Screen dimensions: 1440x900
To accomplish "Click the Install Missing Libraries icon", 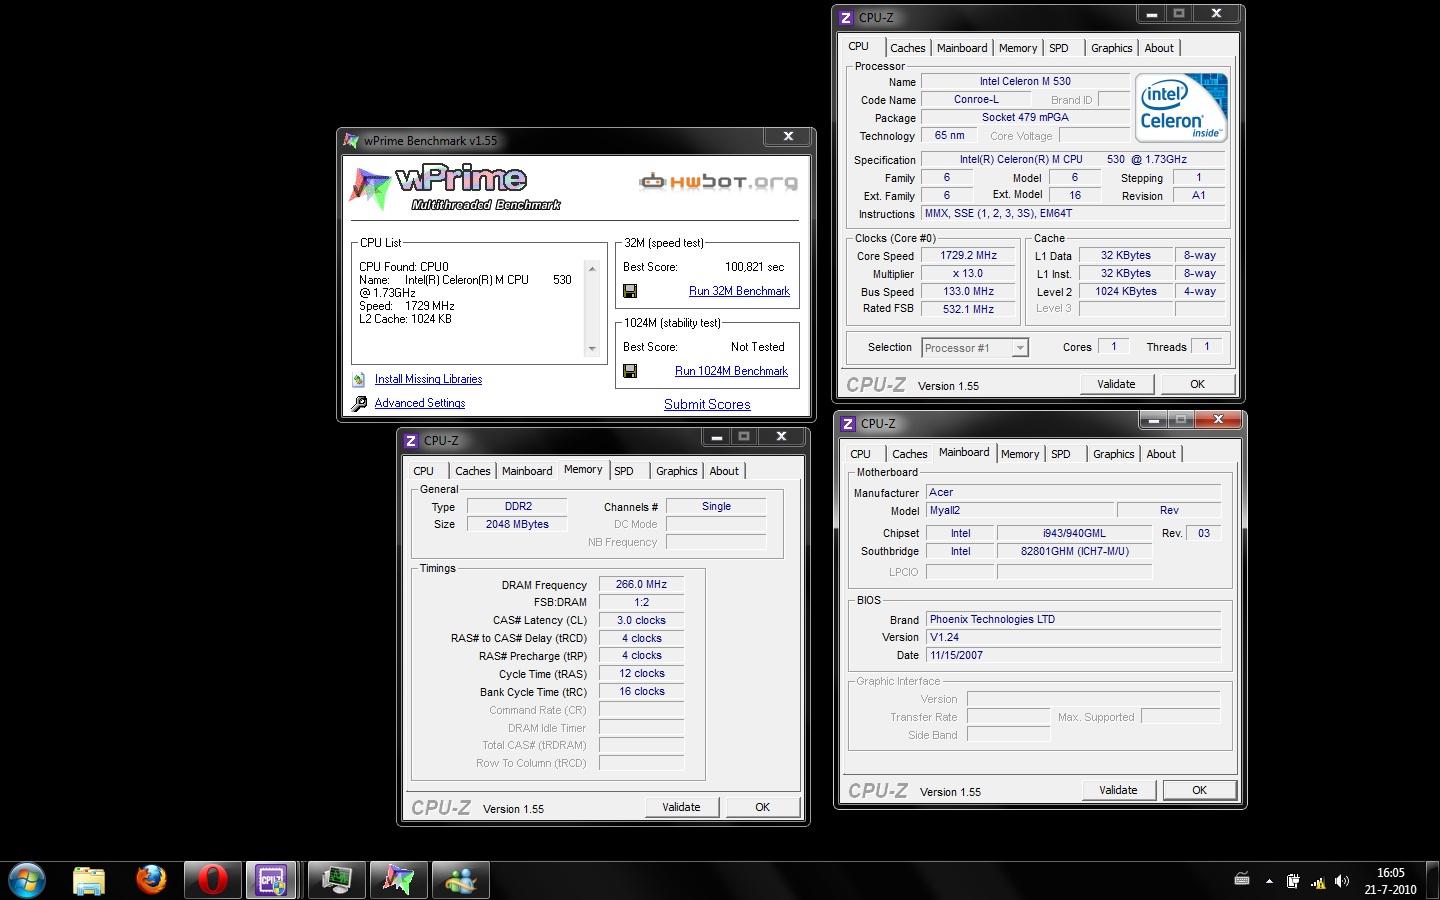I will pyautogui.click(x=359, y=380).
